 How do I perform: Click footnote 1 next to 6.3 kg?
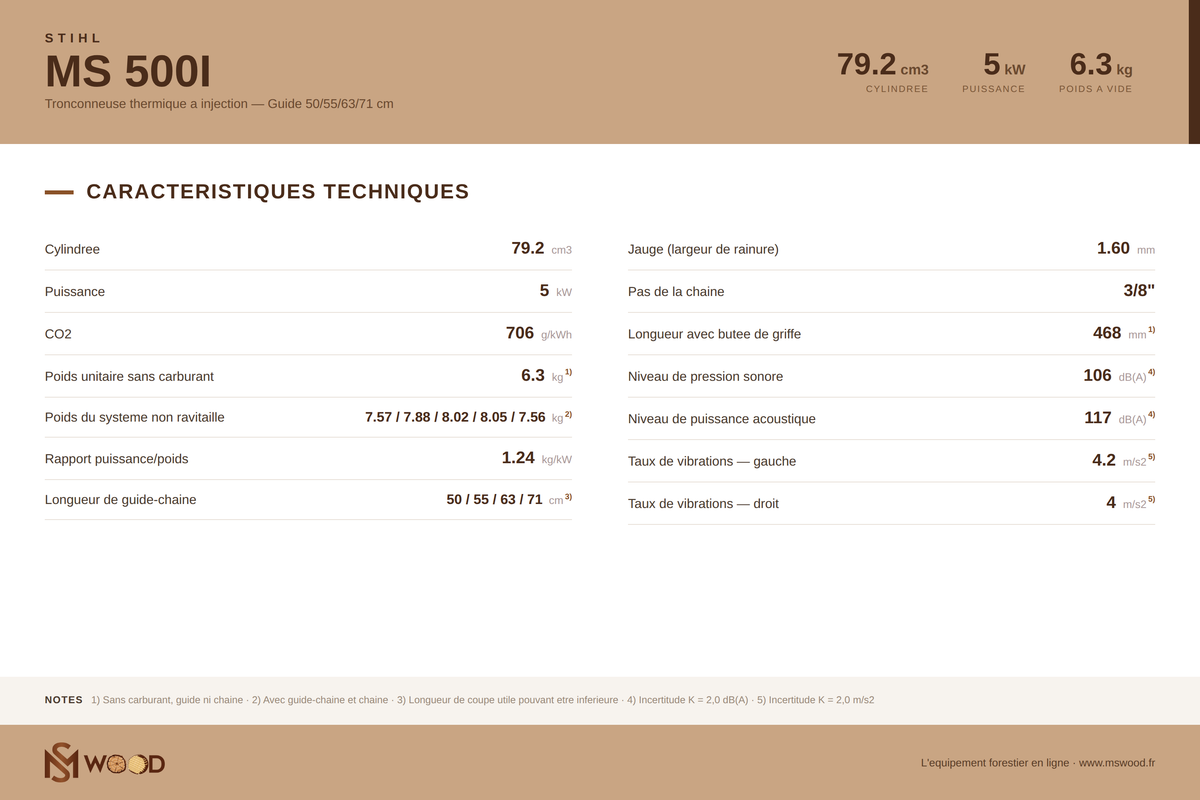568,372
